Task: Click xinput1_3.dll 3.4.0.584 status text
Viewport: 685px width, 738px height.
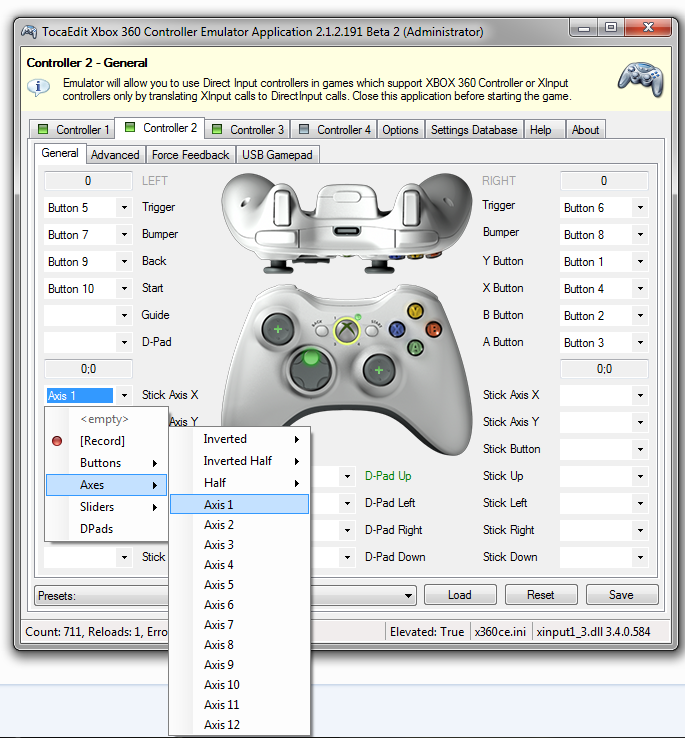Action: [594, 632]
